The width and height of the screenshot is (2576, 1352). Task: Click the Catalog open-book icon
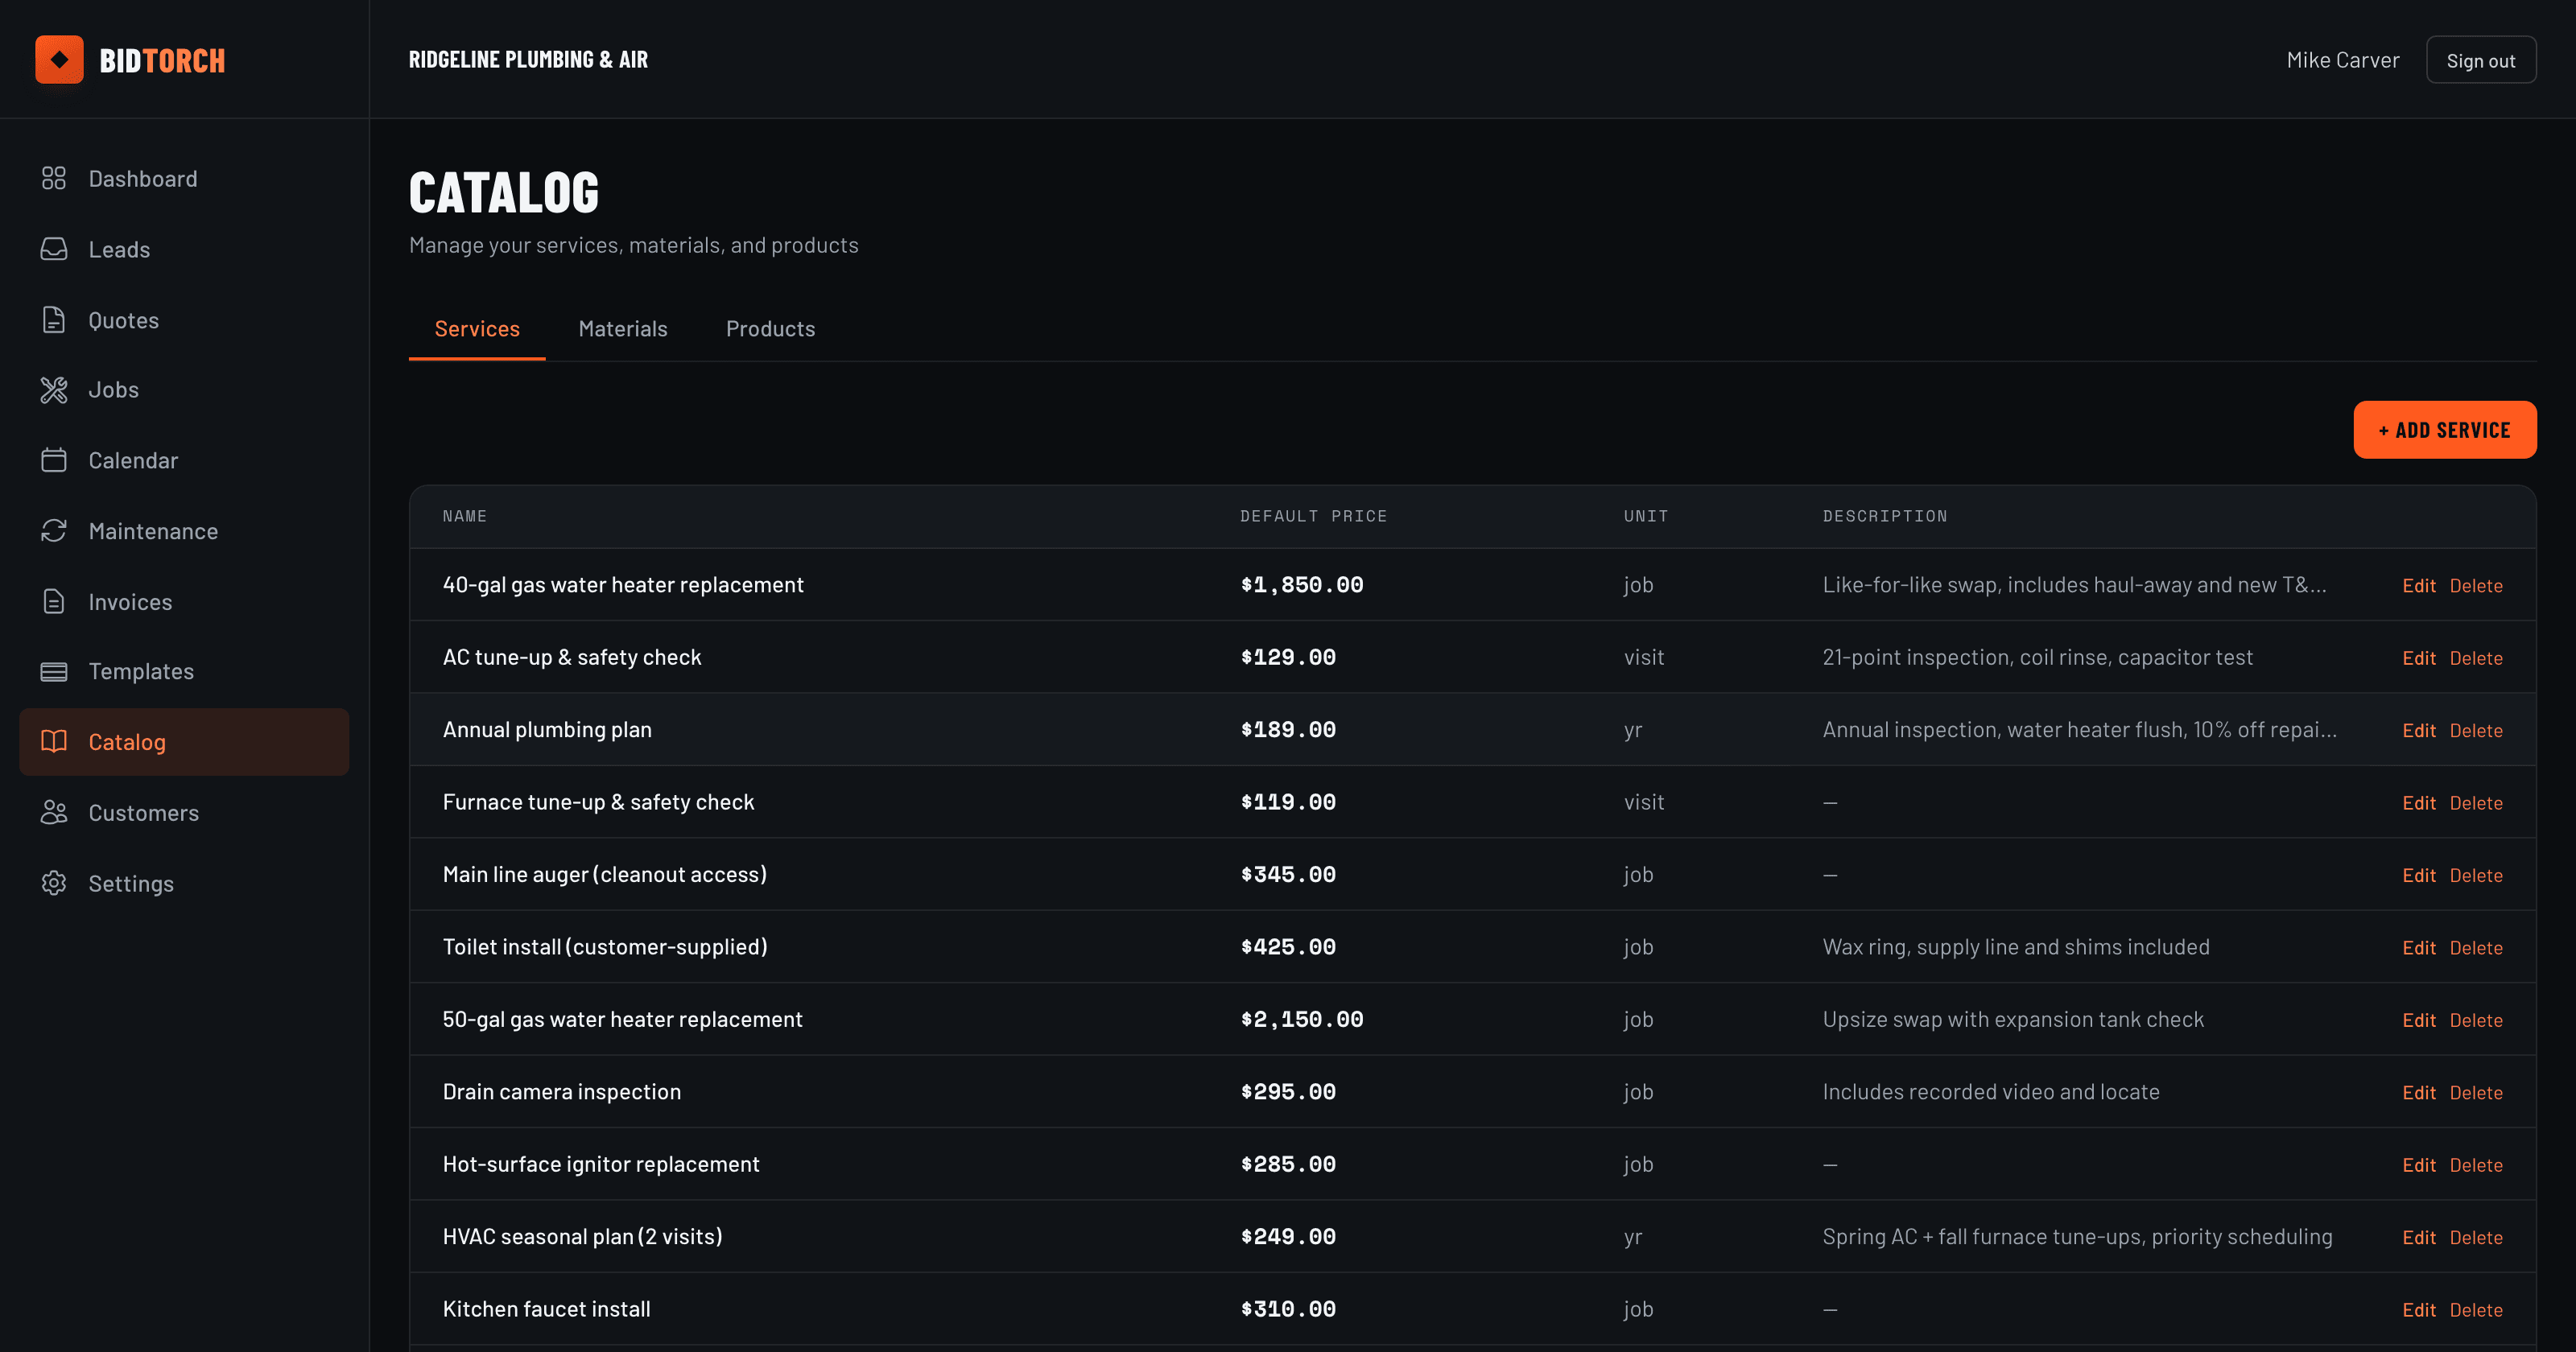(x=54, y=742)
